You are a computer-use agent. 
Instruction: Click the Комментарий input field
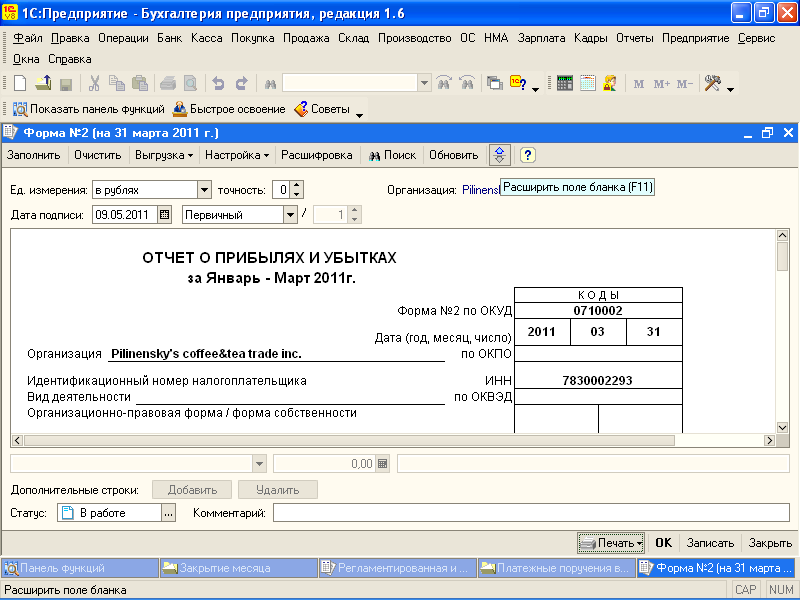pos(531,513)
